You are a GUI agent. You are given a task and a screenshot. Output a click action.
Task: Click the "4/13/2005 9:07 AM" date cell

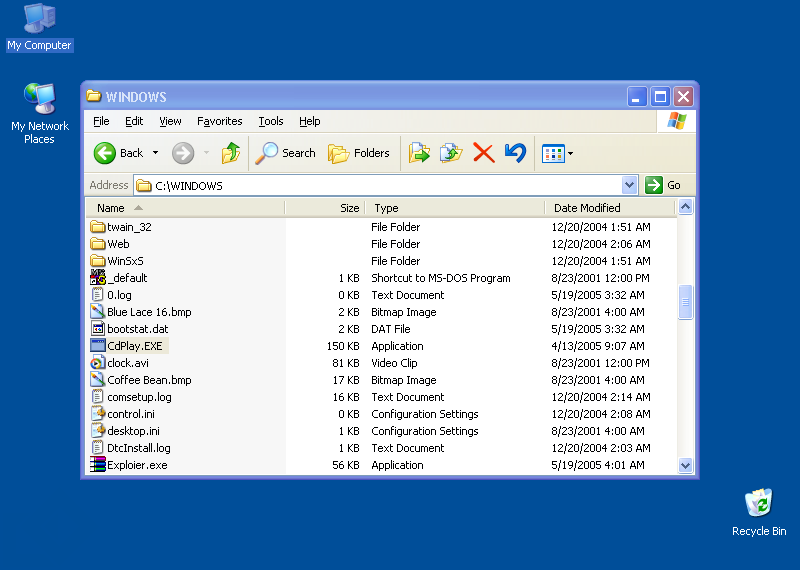597,346
